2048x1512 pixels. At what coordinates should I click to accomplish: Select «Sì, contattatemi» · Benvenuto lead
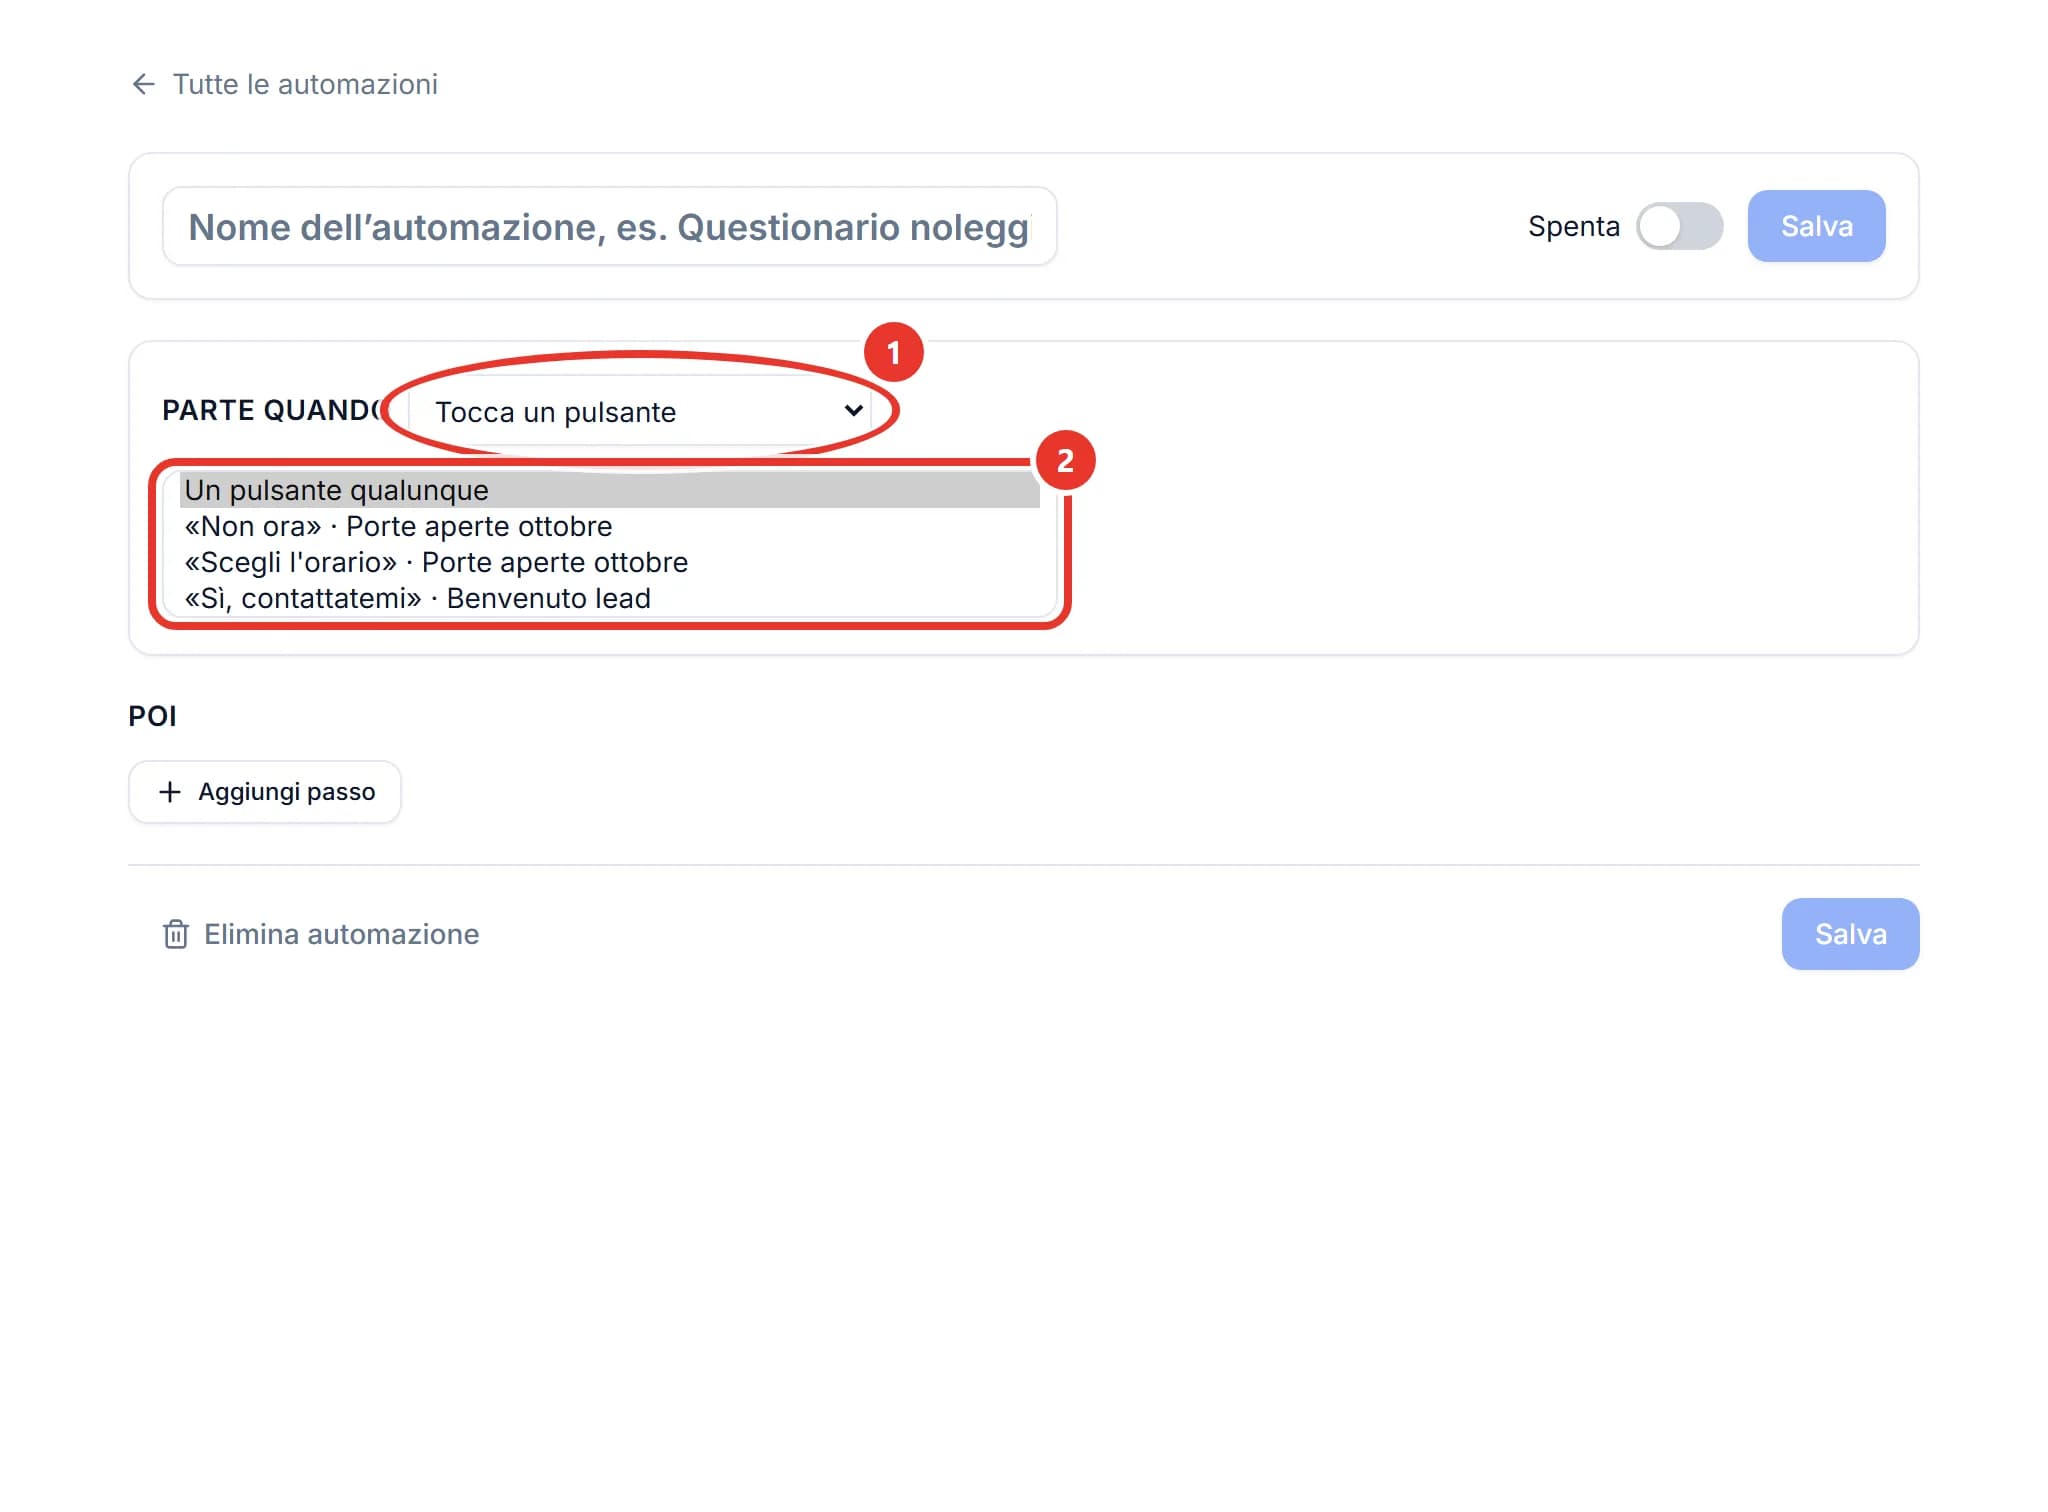(x=610, y=598)
